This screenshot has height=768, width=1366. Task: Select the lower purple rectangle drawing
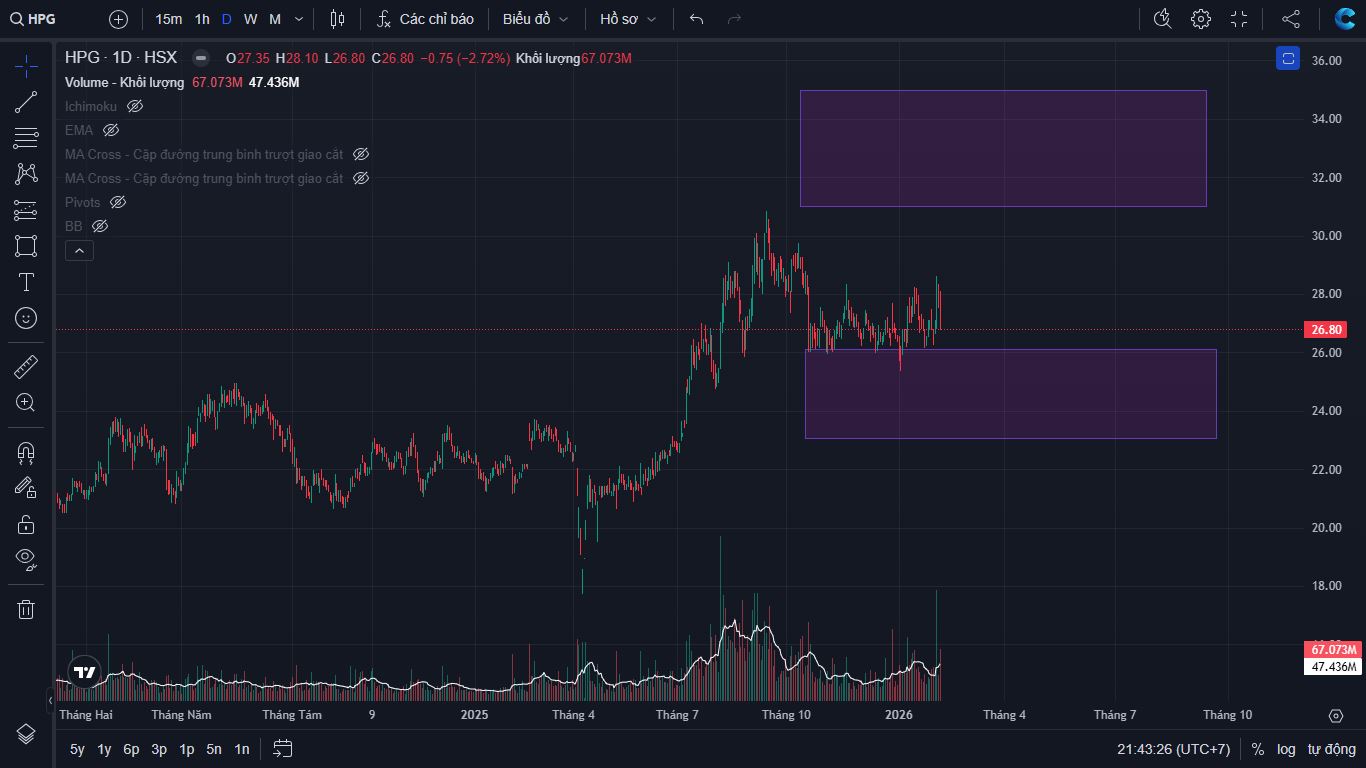point(1011,394)
